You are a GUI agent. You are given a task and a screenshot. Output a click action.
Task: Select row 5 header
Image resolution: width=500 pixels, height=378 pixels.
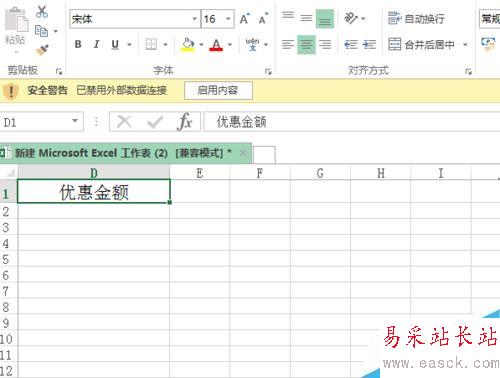tap(8, 259)
